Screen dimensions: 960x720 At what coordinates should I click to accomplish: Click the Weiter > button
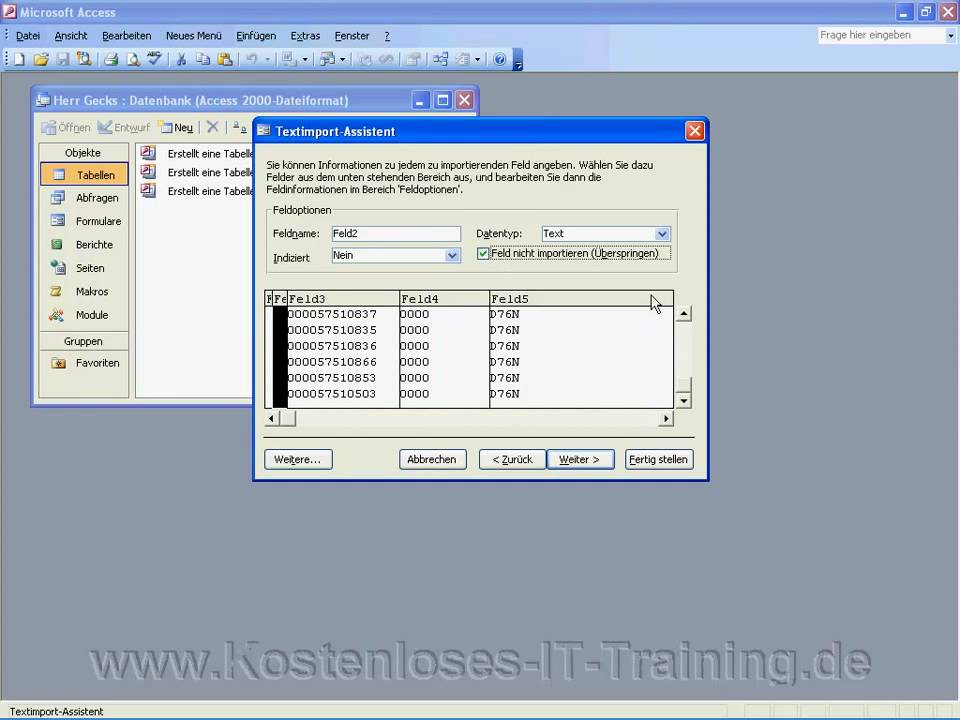[580, 460]
